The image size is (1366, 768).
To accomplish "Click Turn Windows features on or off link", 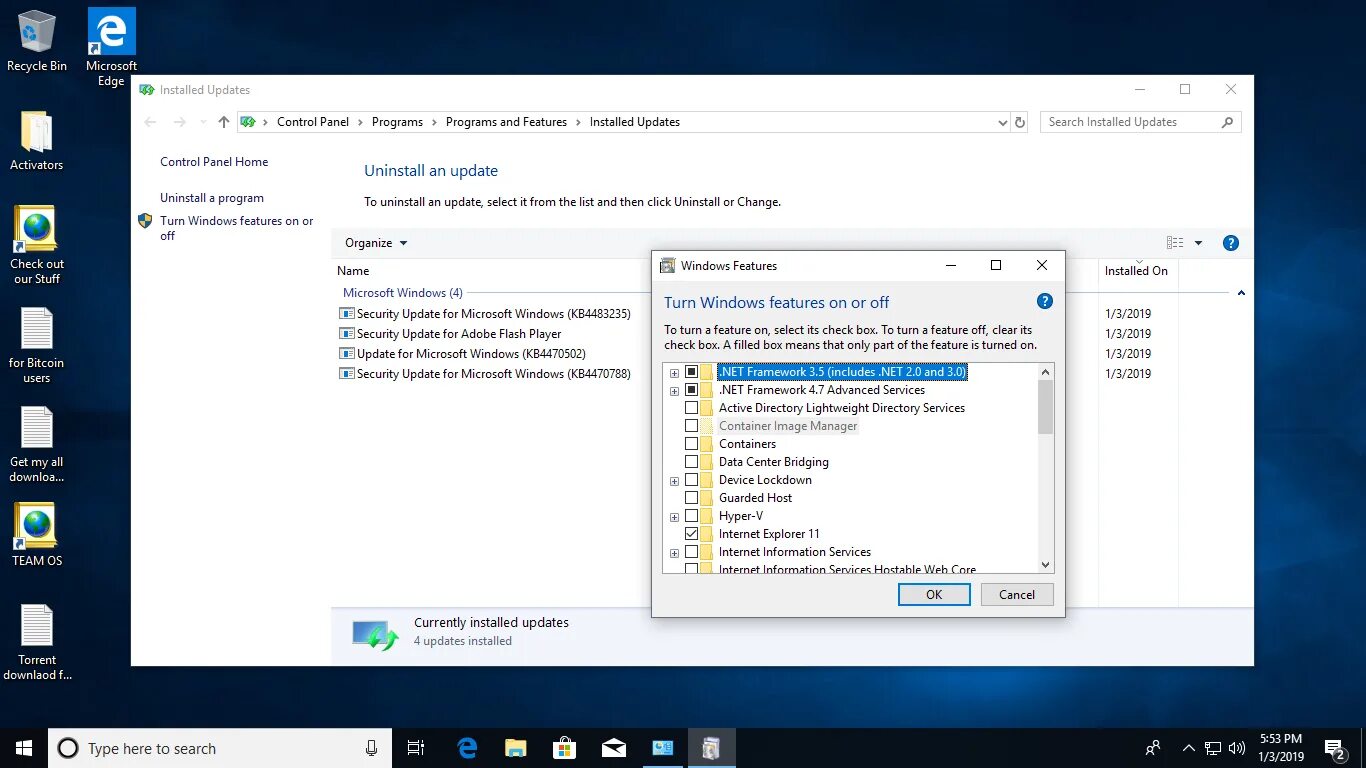I will pos(237,228).
